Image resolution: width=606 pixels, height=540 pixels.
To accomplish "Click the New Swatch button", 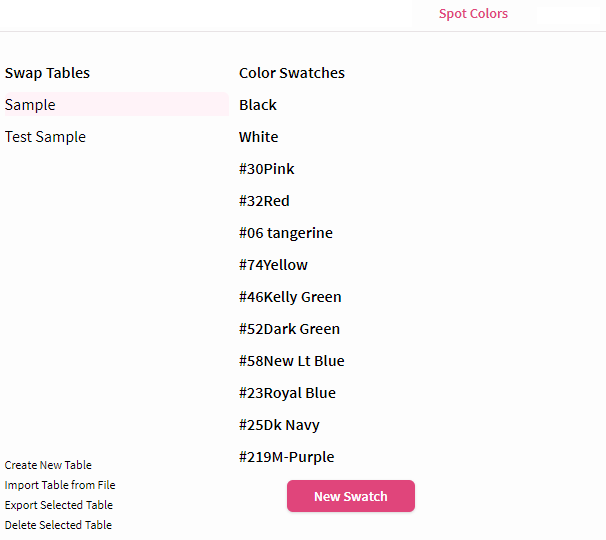I will [x=351, y=496].
